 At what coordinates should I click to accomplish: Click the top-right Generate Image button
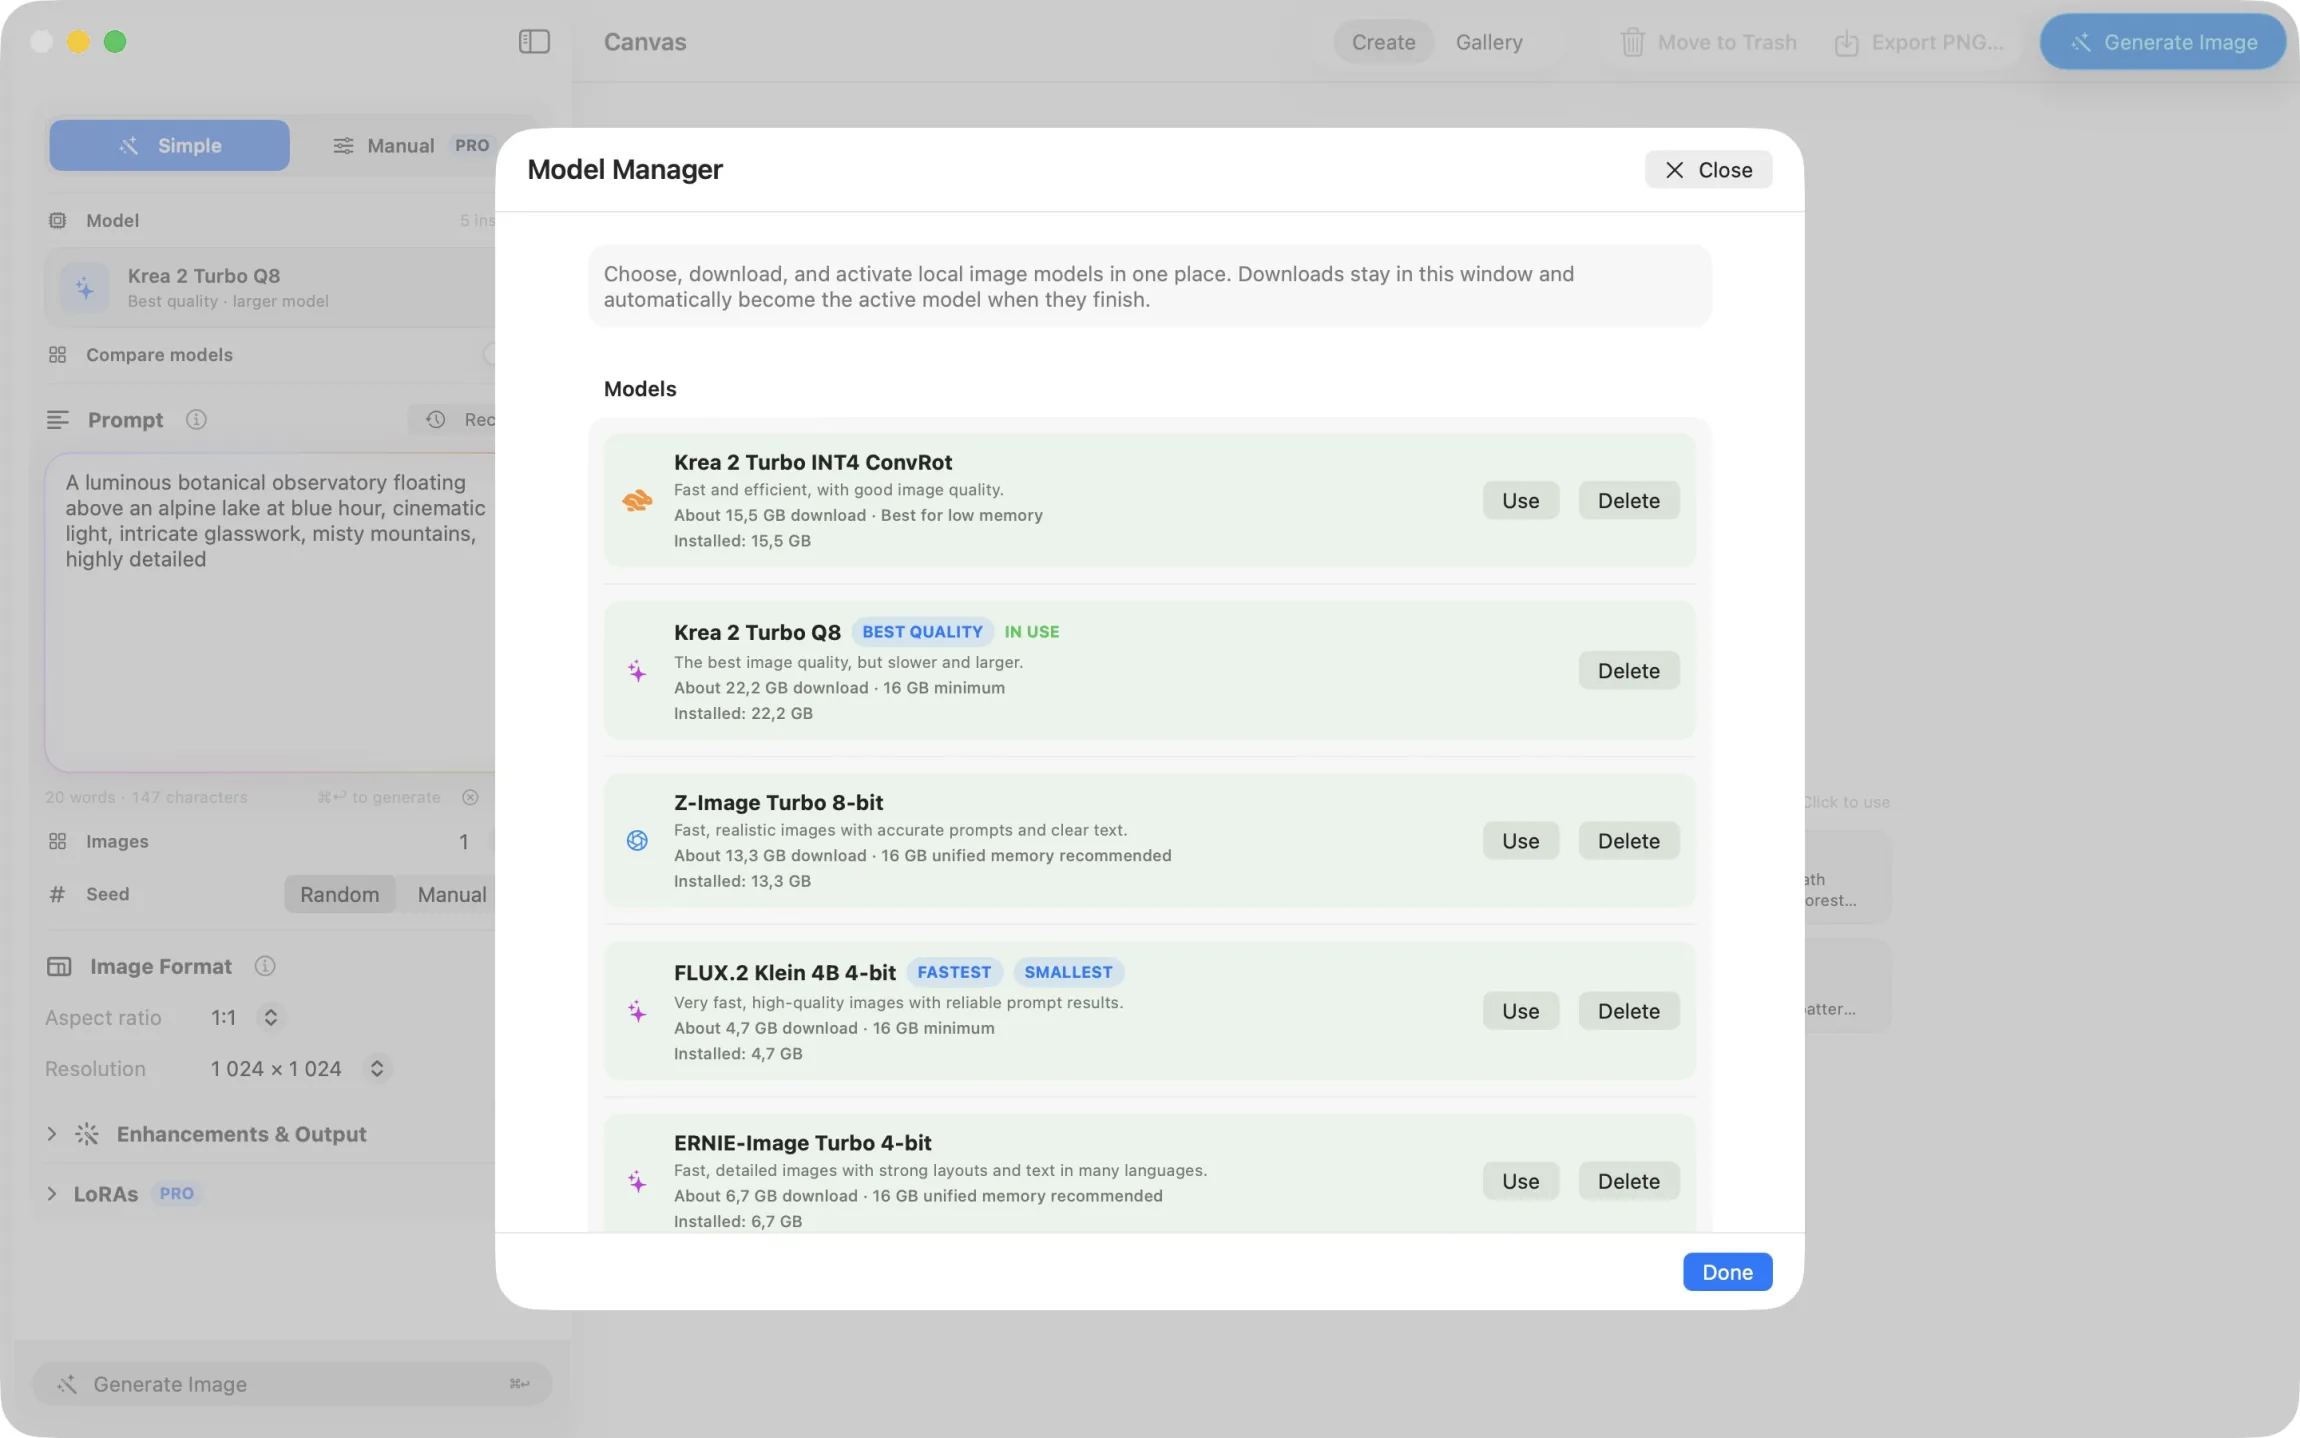coord(2163,42)
